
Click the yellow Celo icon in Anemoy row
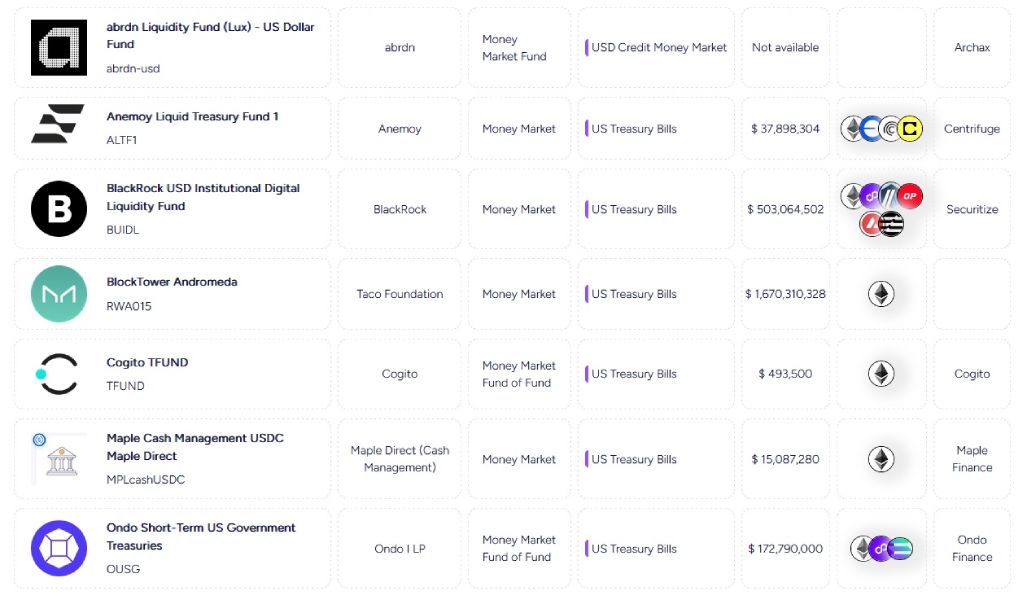tap(909, 129)
